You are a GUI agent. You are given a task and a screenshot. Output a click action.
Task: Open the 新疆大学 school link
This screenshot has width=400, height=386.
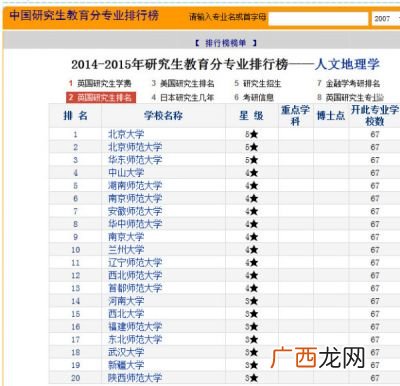click(126, 365)
